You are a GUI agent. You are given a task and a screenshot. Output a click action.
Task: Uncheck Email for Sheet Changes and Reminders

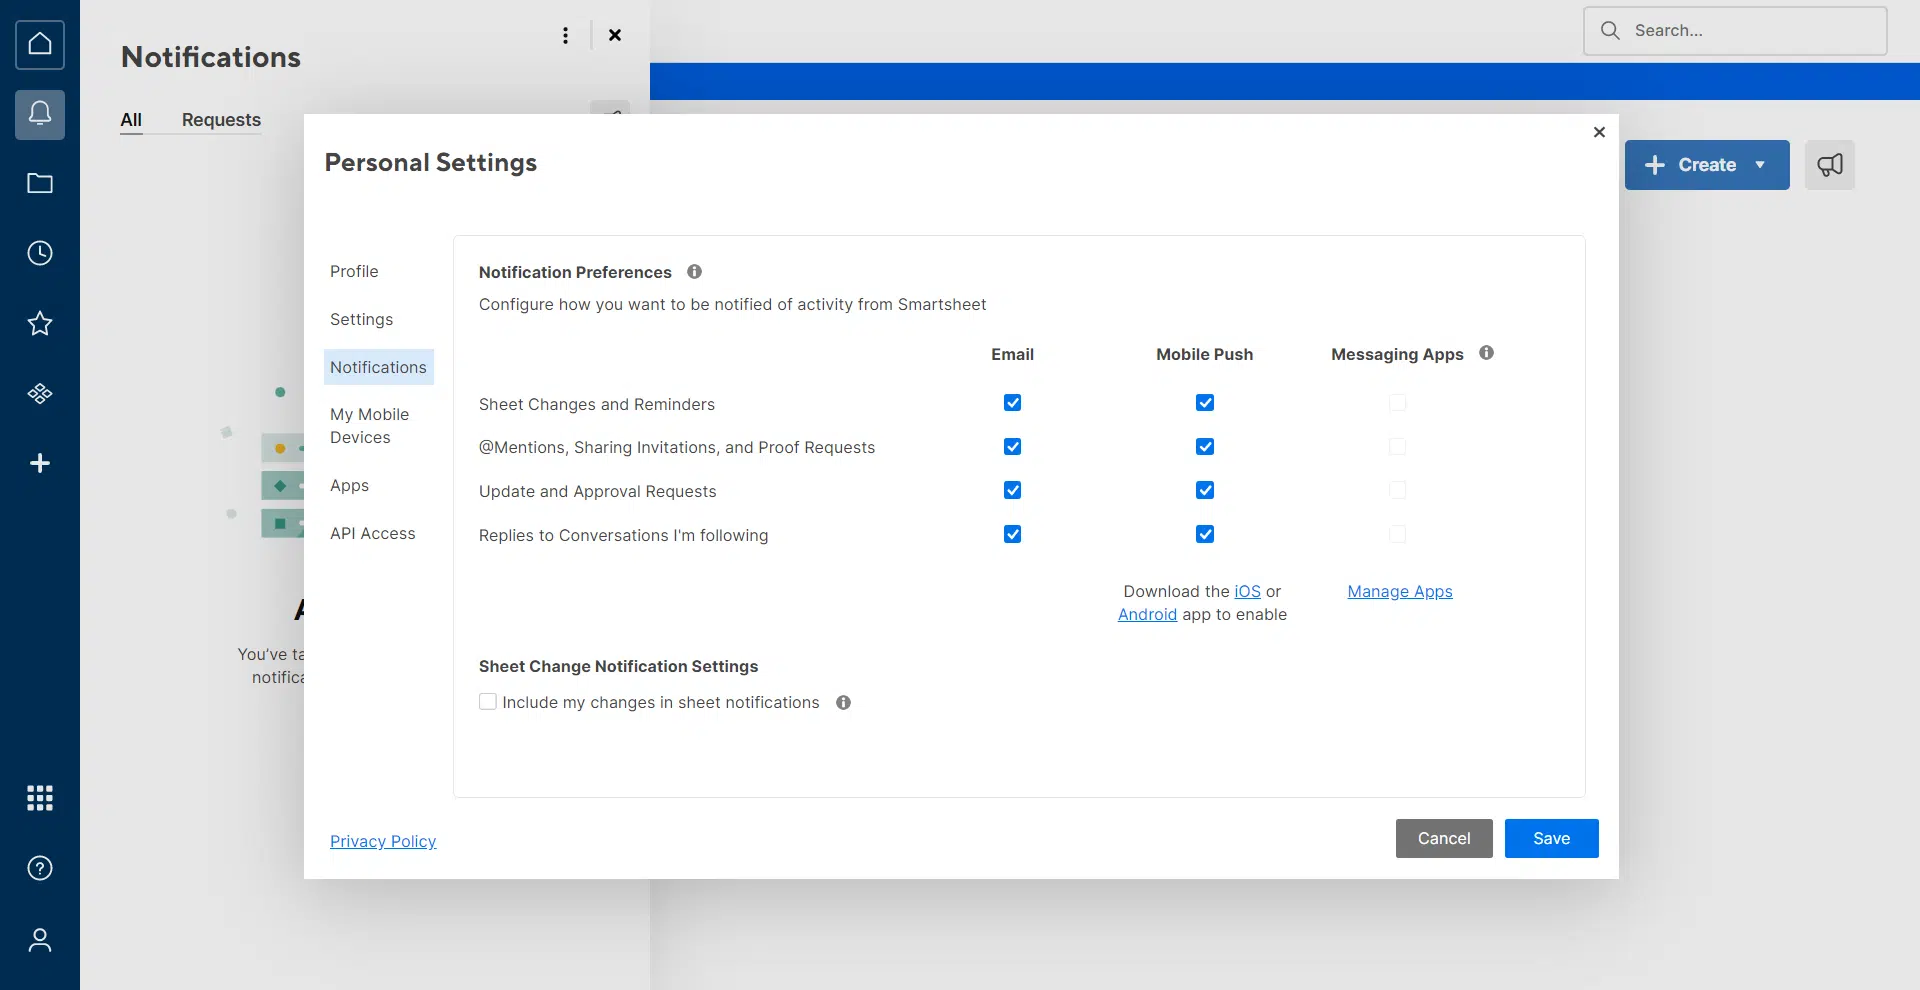(x=1012, y=403)
